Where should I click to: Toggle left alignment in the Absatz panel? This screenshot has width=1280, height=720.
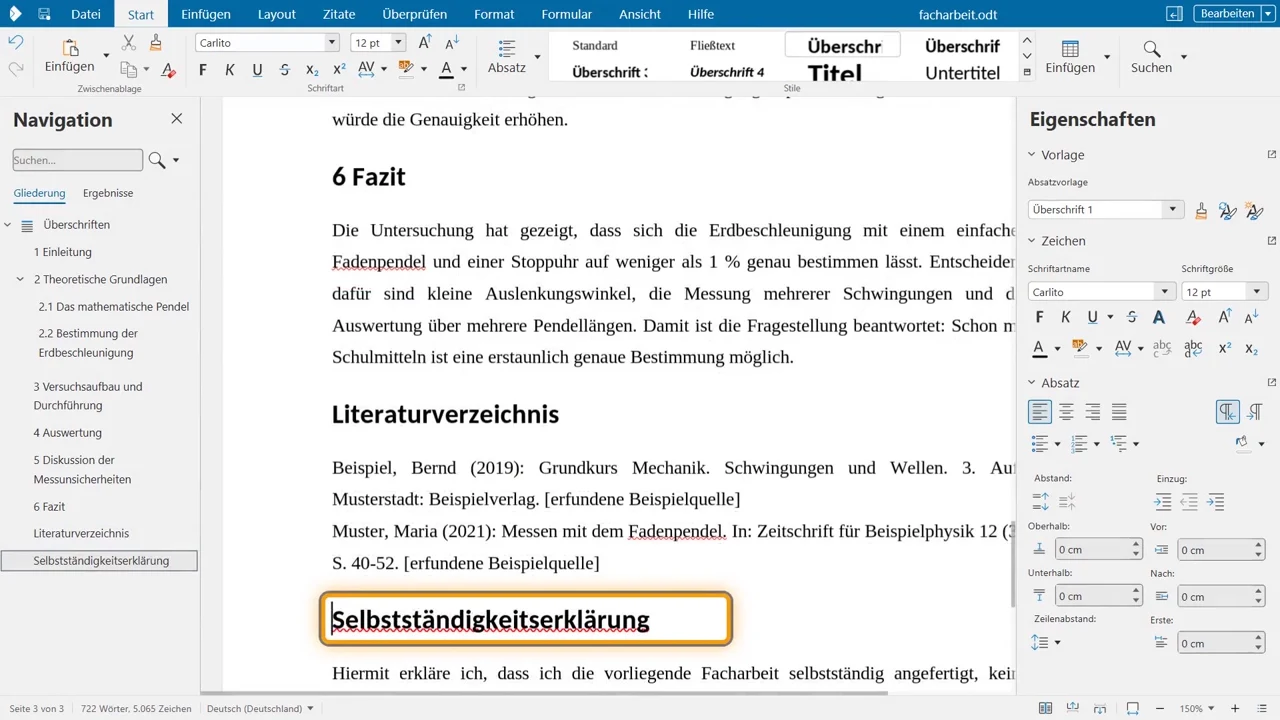tap(1040, 411)
